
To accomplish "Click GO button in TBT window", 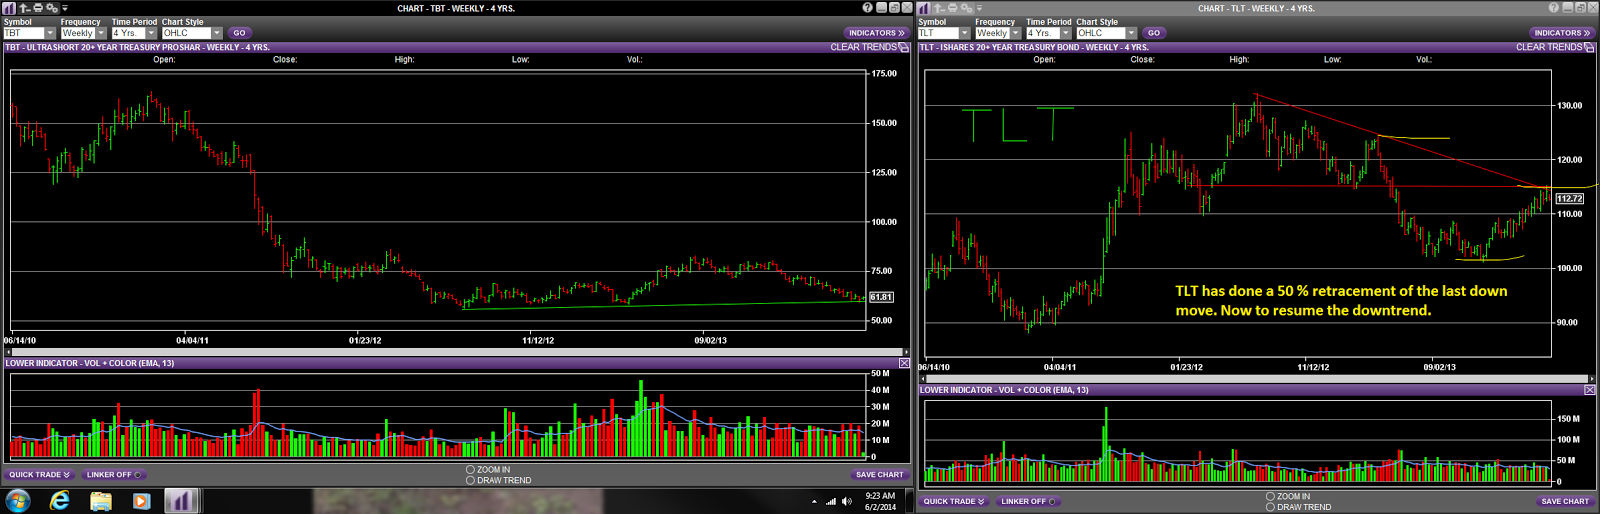I will click(239, 33).
